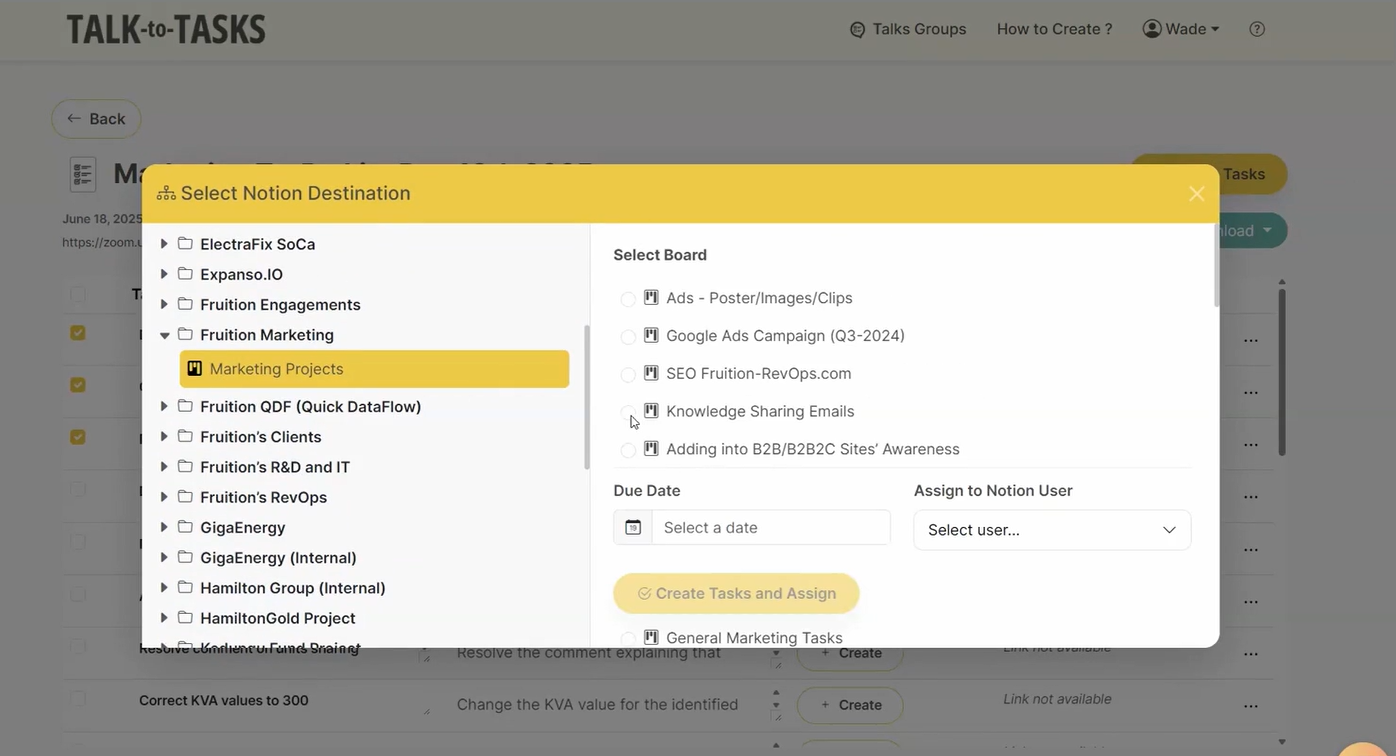Click the folder icon for Fruition's RevOps

coord(185,496)
